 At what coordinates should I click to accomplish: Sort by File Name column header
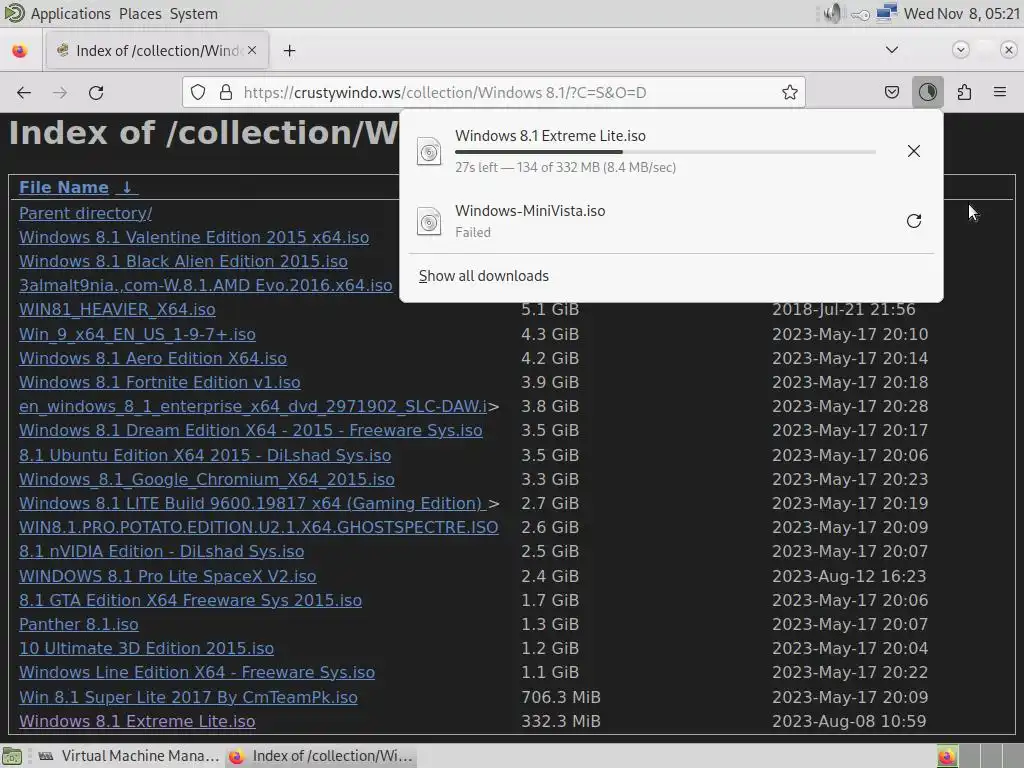point(64,187)
